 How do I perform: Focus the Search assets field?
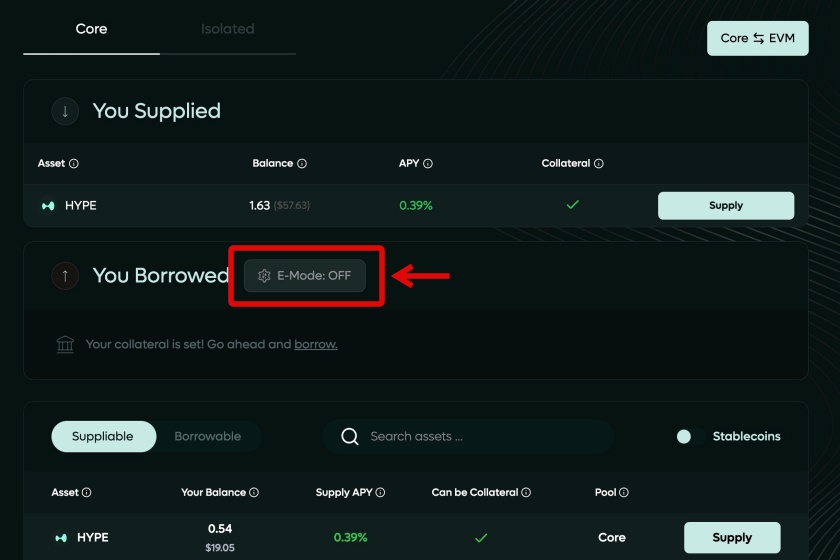(x=468, y=436)
